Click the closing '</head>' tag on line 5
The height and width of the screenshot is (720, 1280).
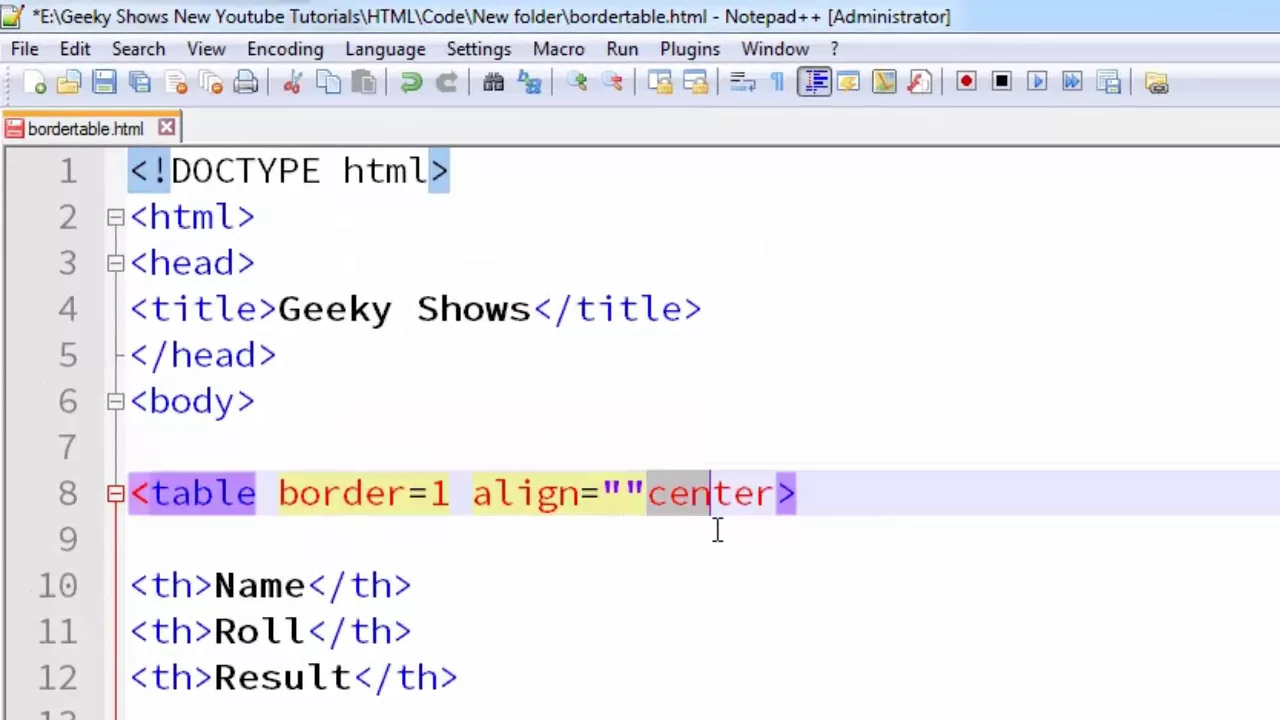(203, 355)
